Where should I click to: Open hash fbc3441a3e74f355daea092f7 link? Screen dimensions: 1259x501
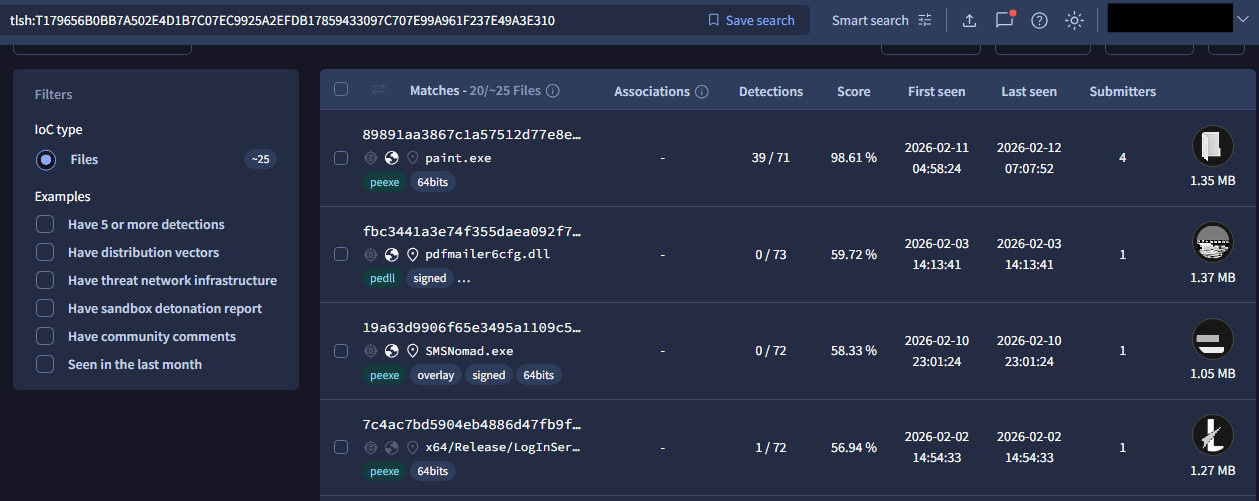click(472, 231)
